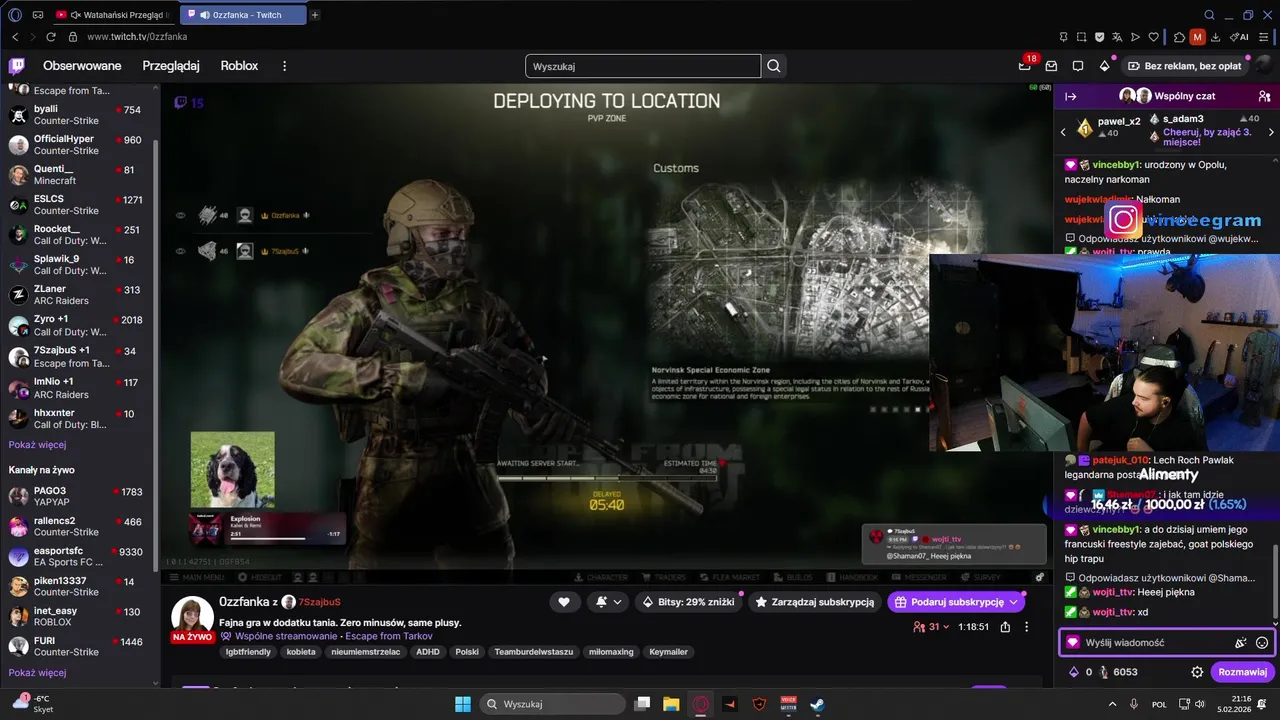Expand followed channels with Pokaż więcej

coord(37,445)
